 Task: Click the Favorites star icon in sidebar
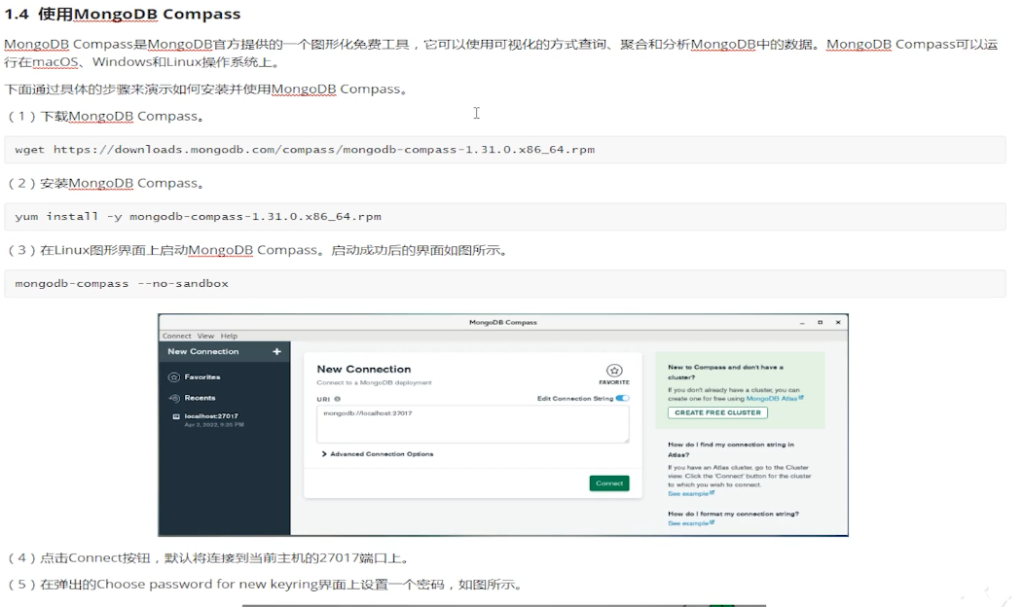click(x=174, y=377)
